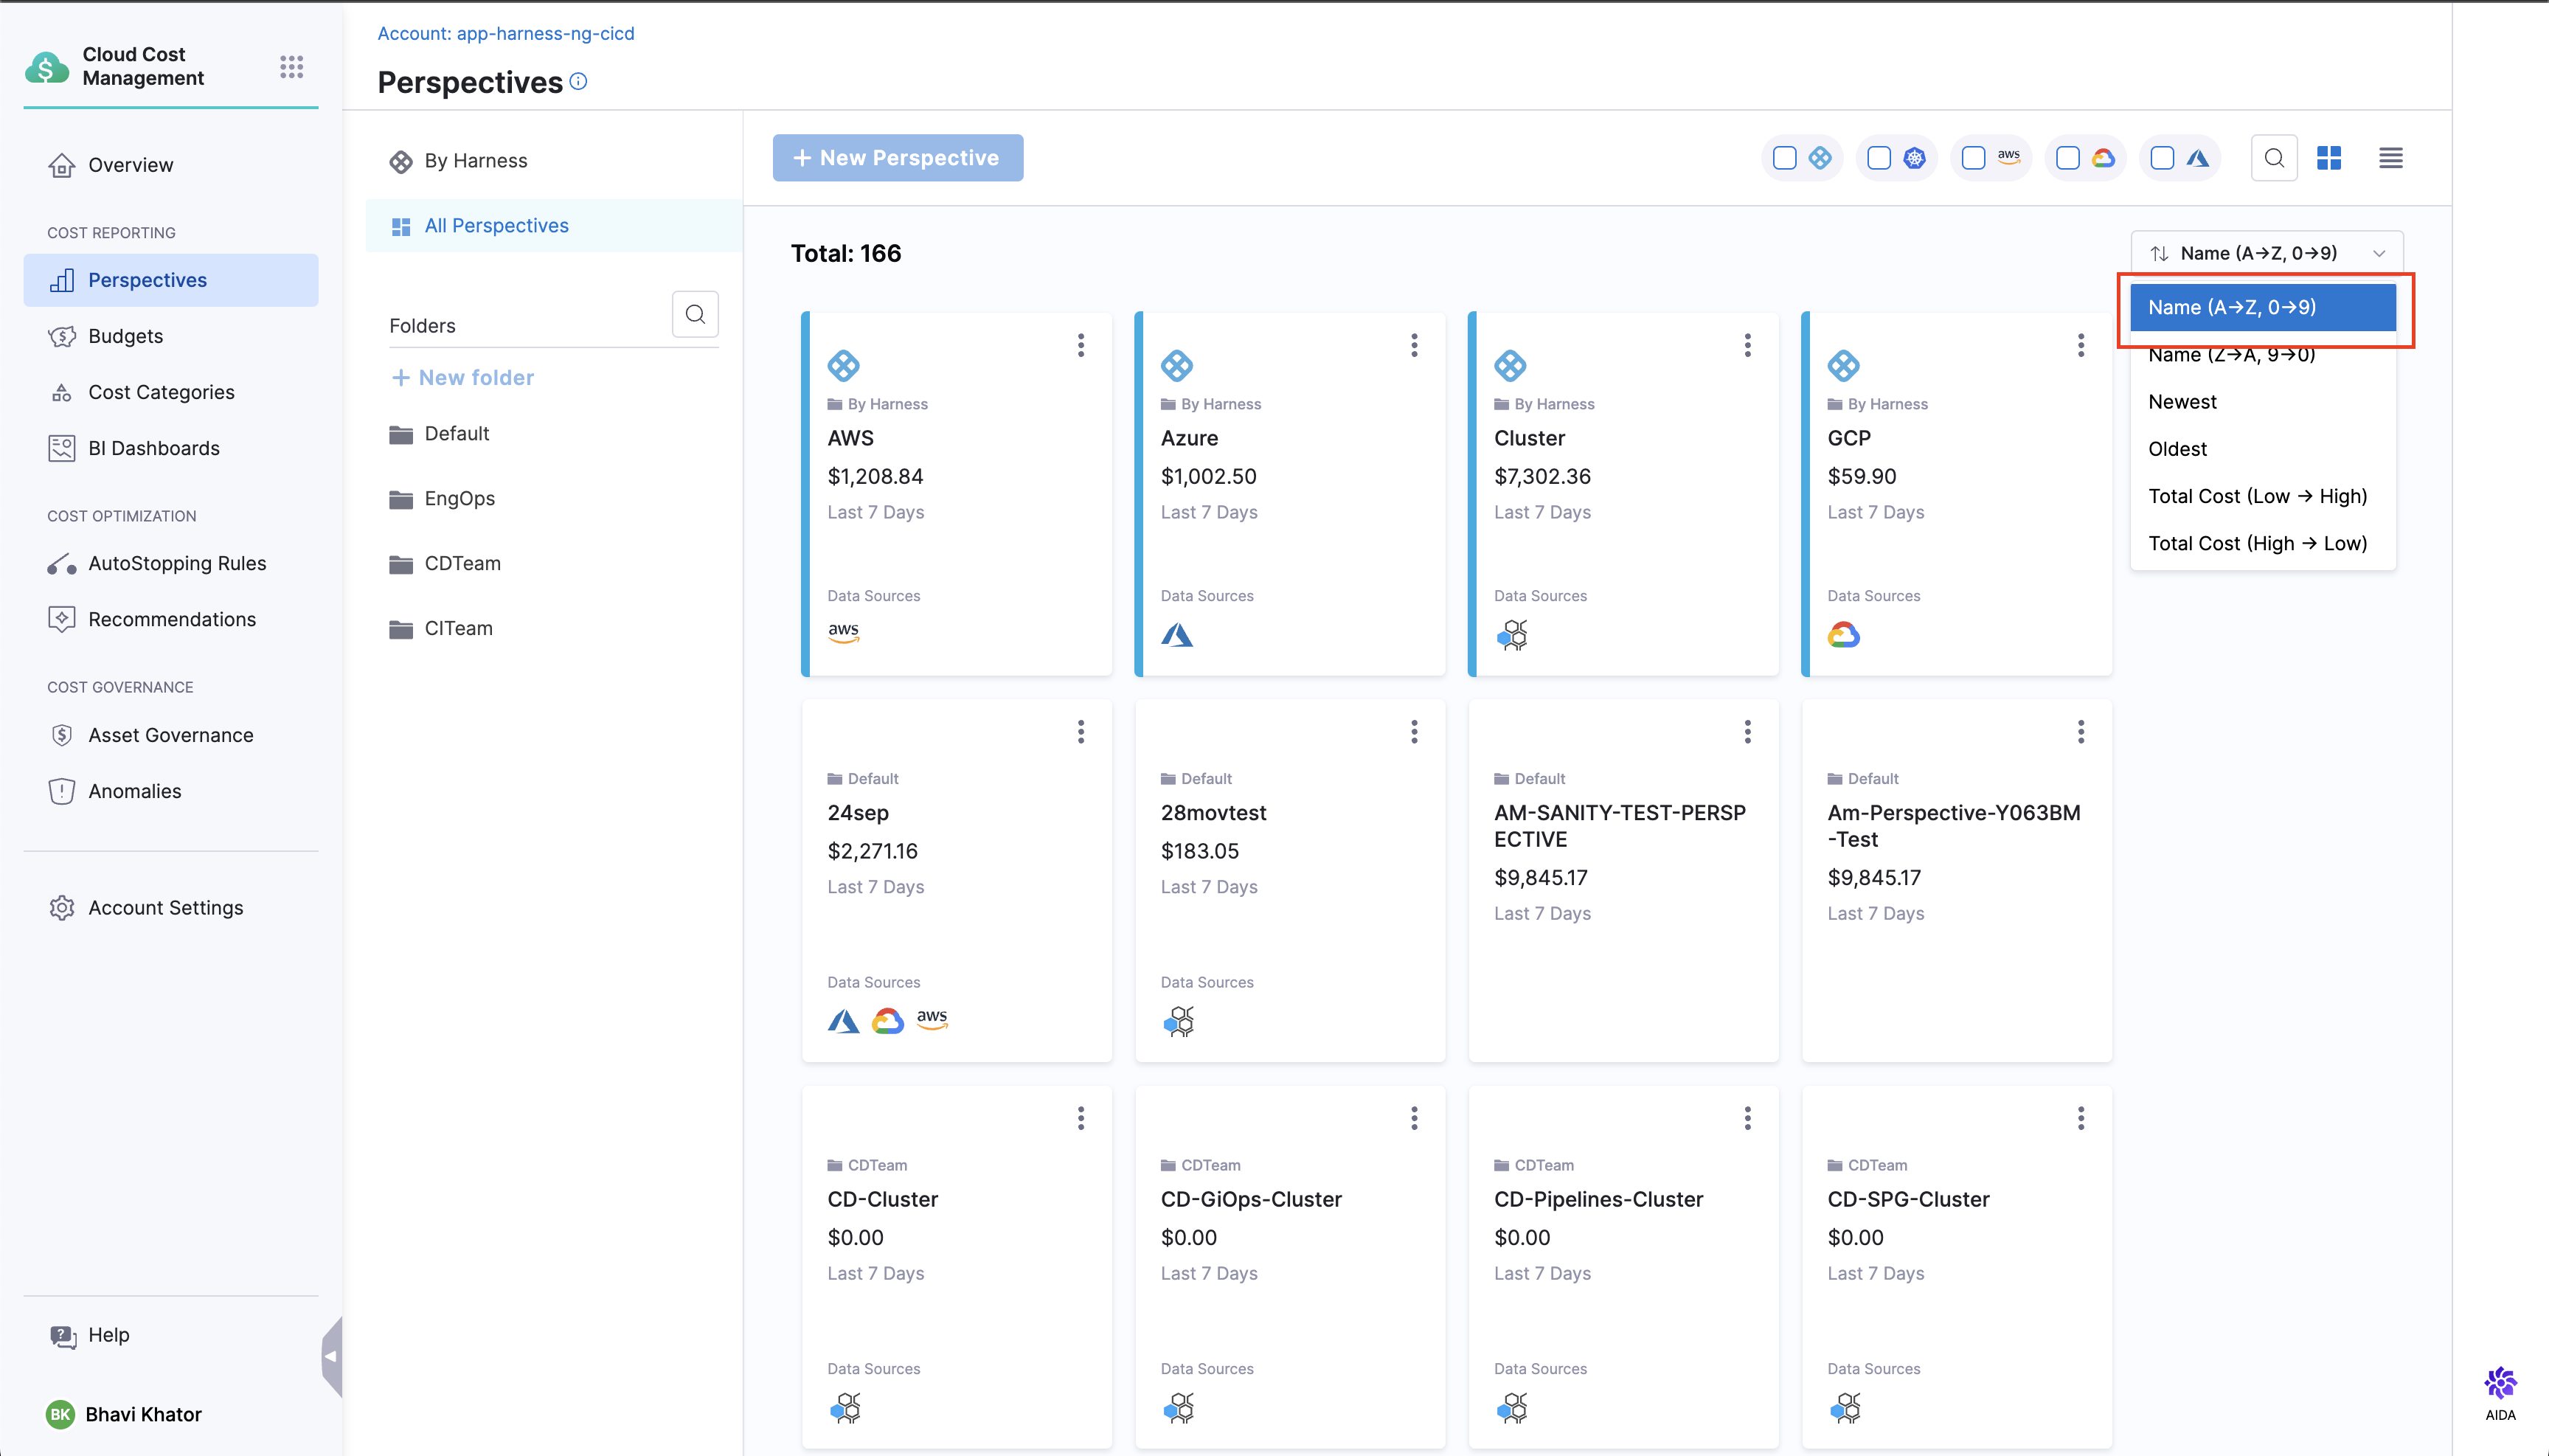2549x1456 pixels.
Task: Open options menu on Cluster card
Action: point(1747,345)
